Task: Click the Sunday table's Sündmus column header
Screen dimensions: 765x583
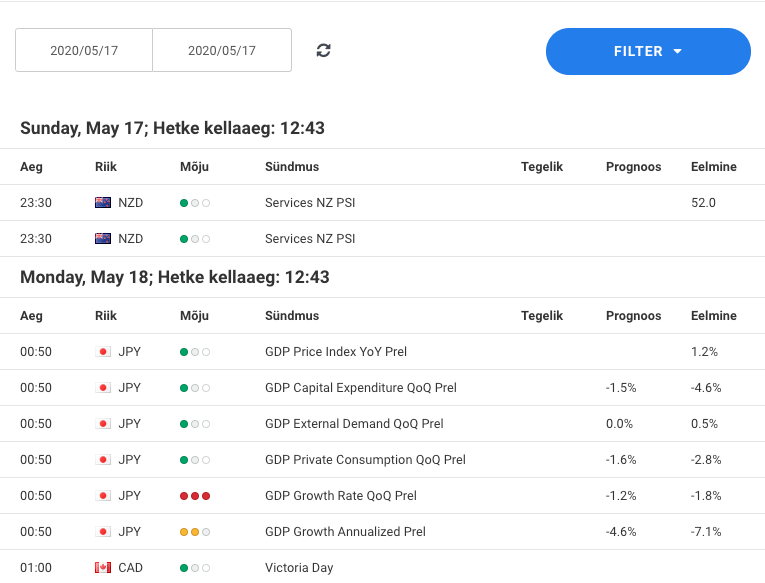Action: [292, 167]
